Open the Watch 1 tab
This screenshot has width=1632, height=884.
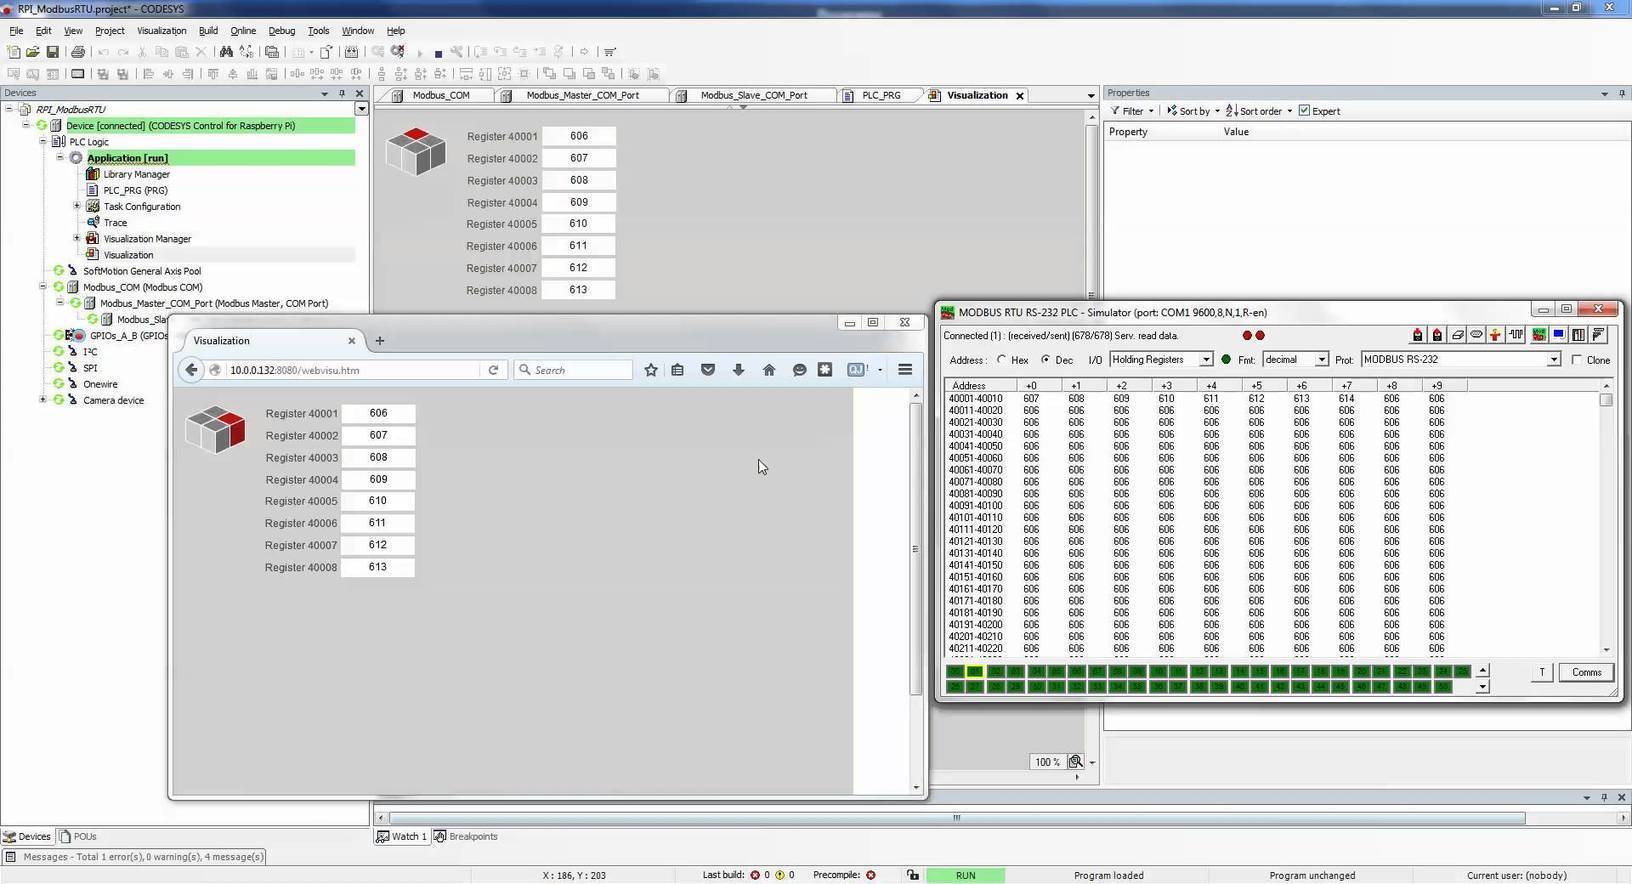[x=401, y=836]
